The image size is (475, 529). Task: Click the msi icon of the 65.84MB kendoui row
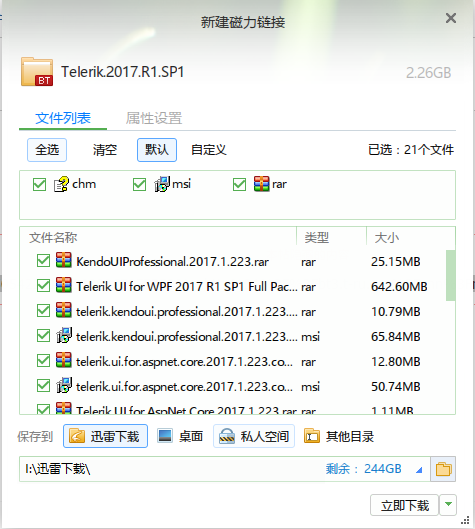tap(64, 335)
